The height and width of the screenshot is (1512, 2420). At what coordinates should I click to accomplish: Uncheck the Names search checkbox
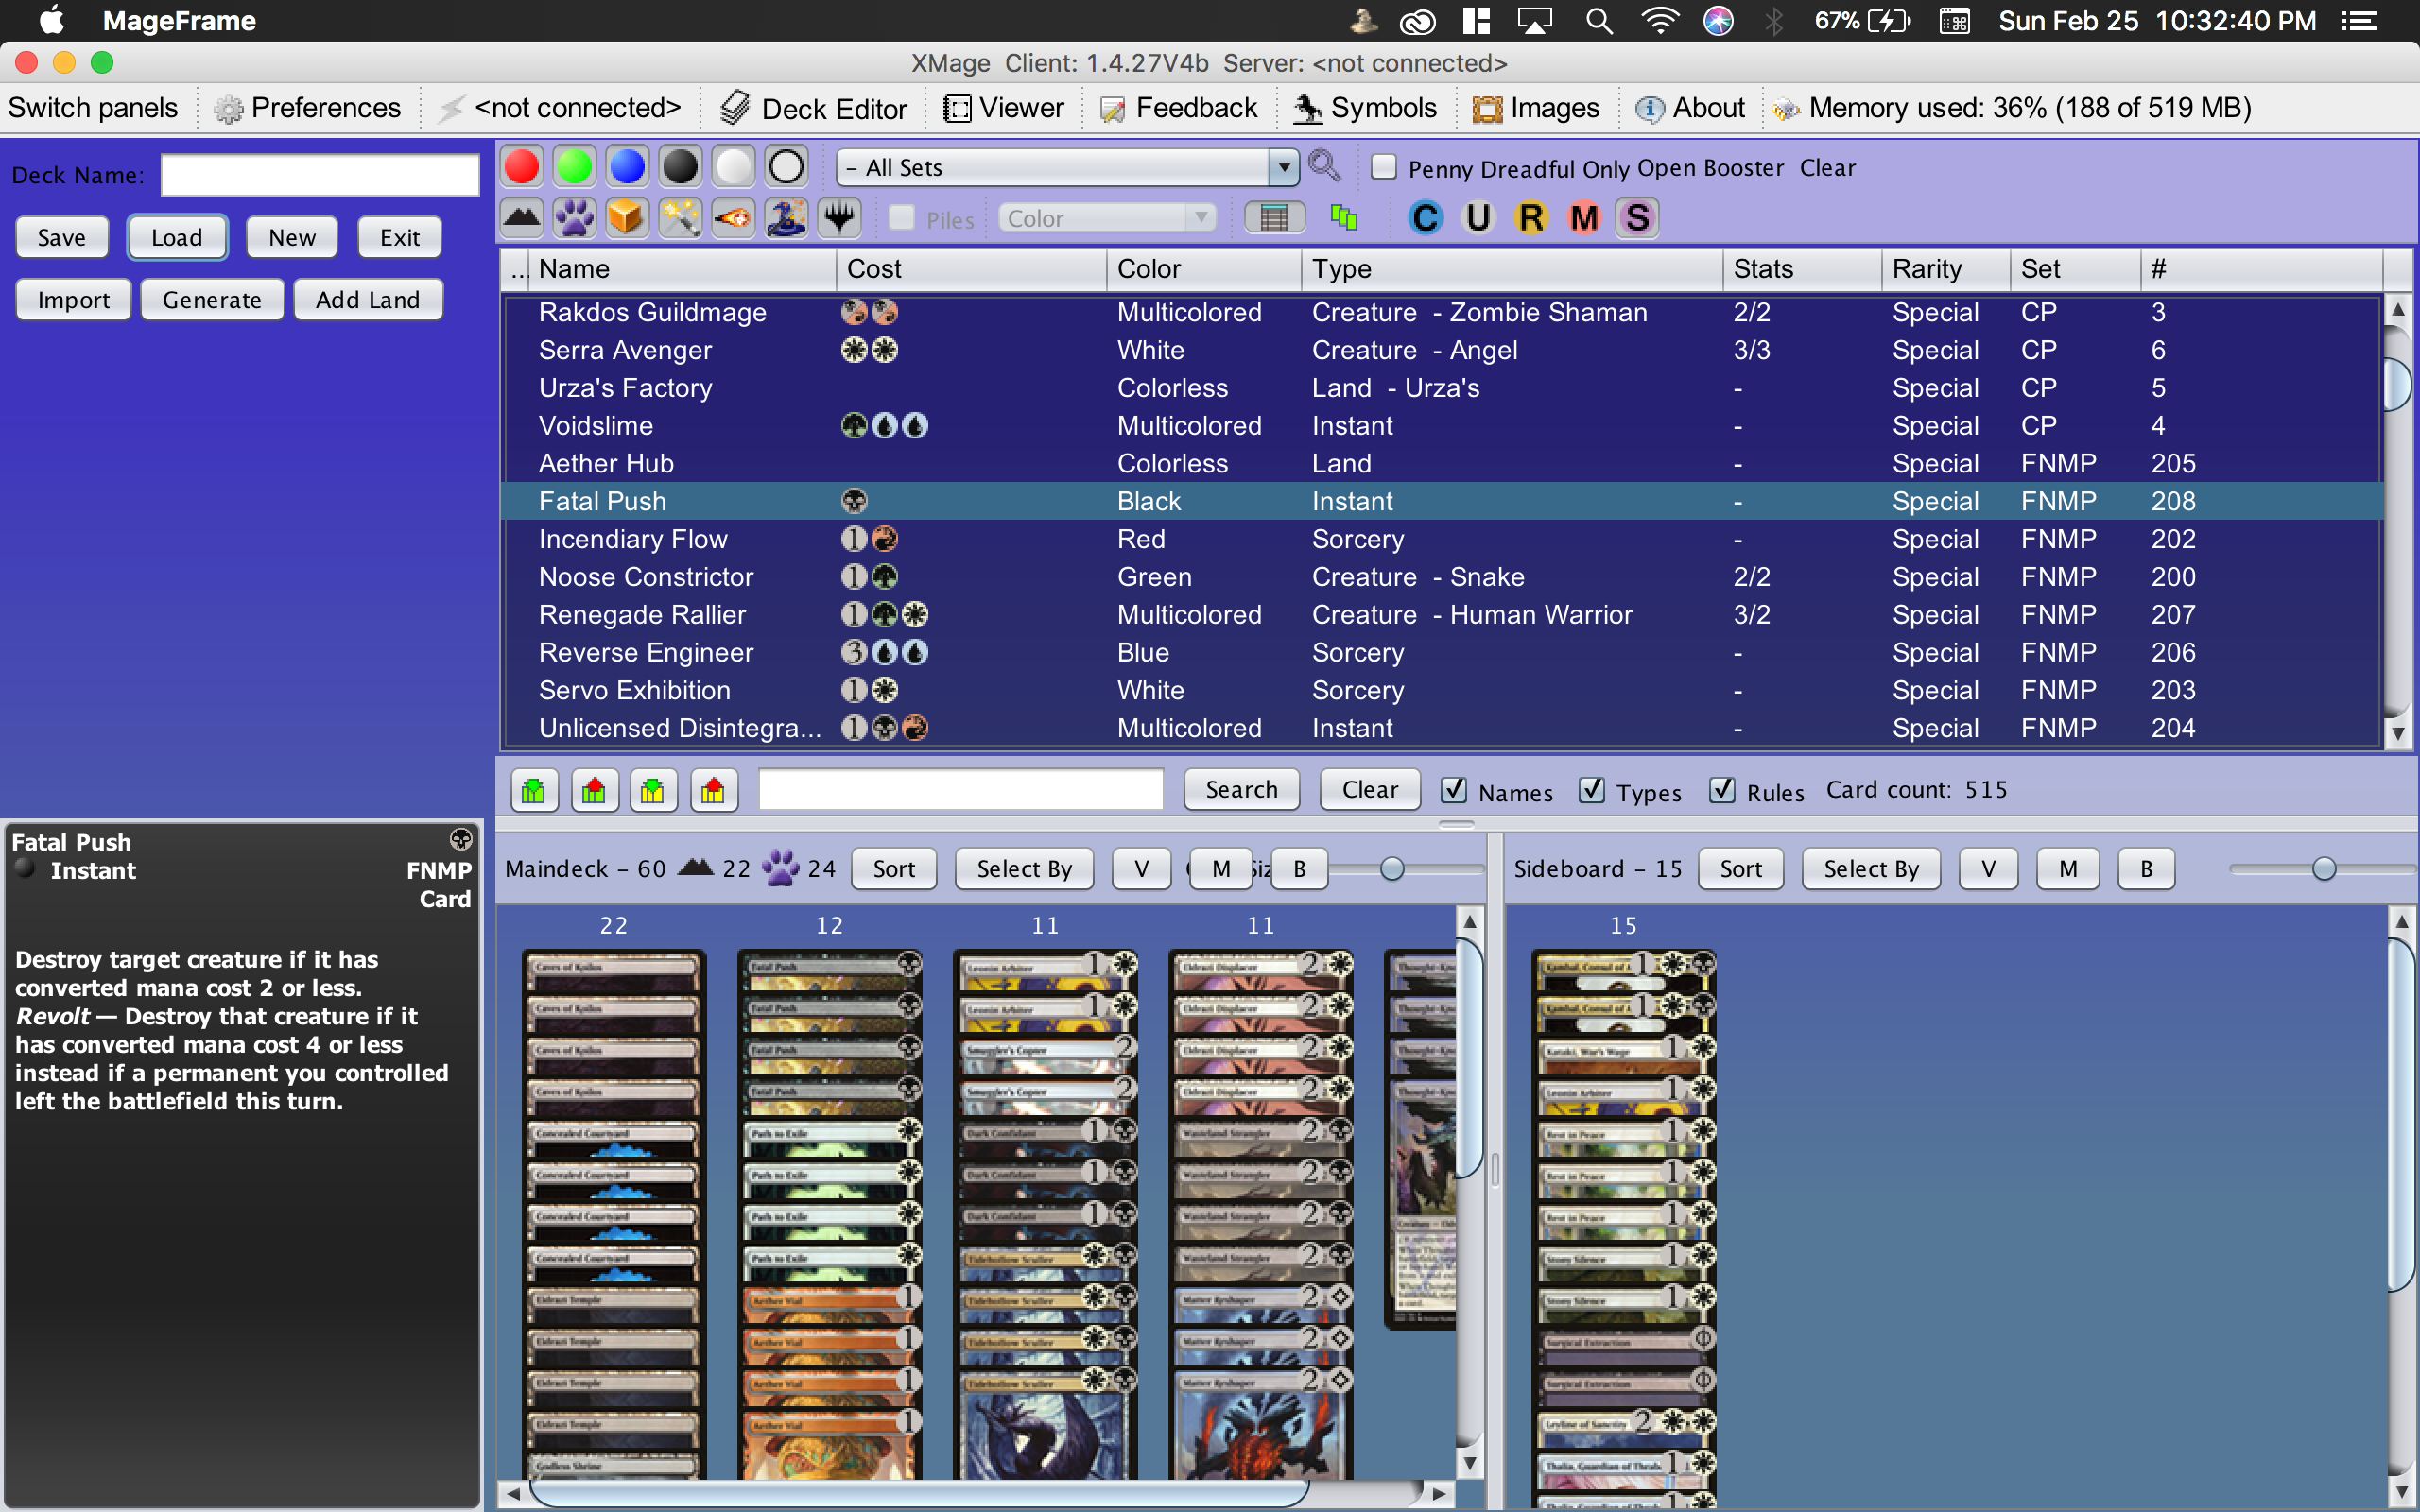(1454, 790)
